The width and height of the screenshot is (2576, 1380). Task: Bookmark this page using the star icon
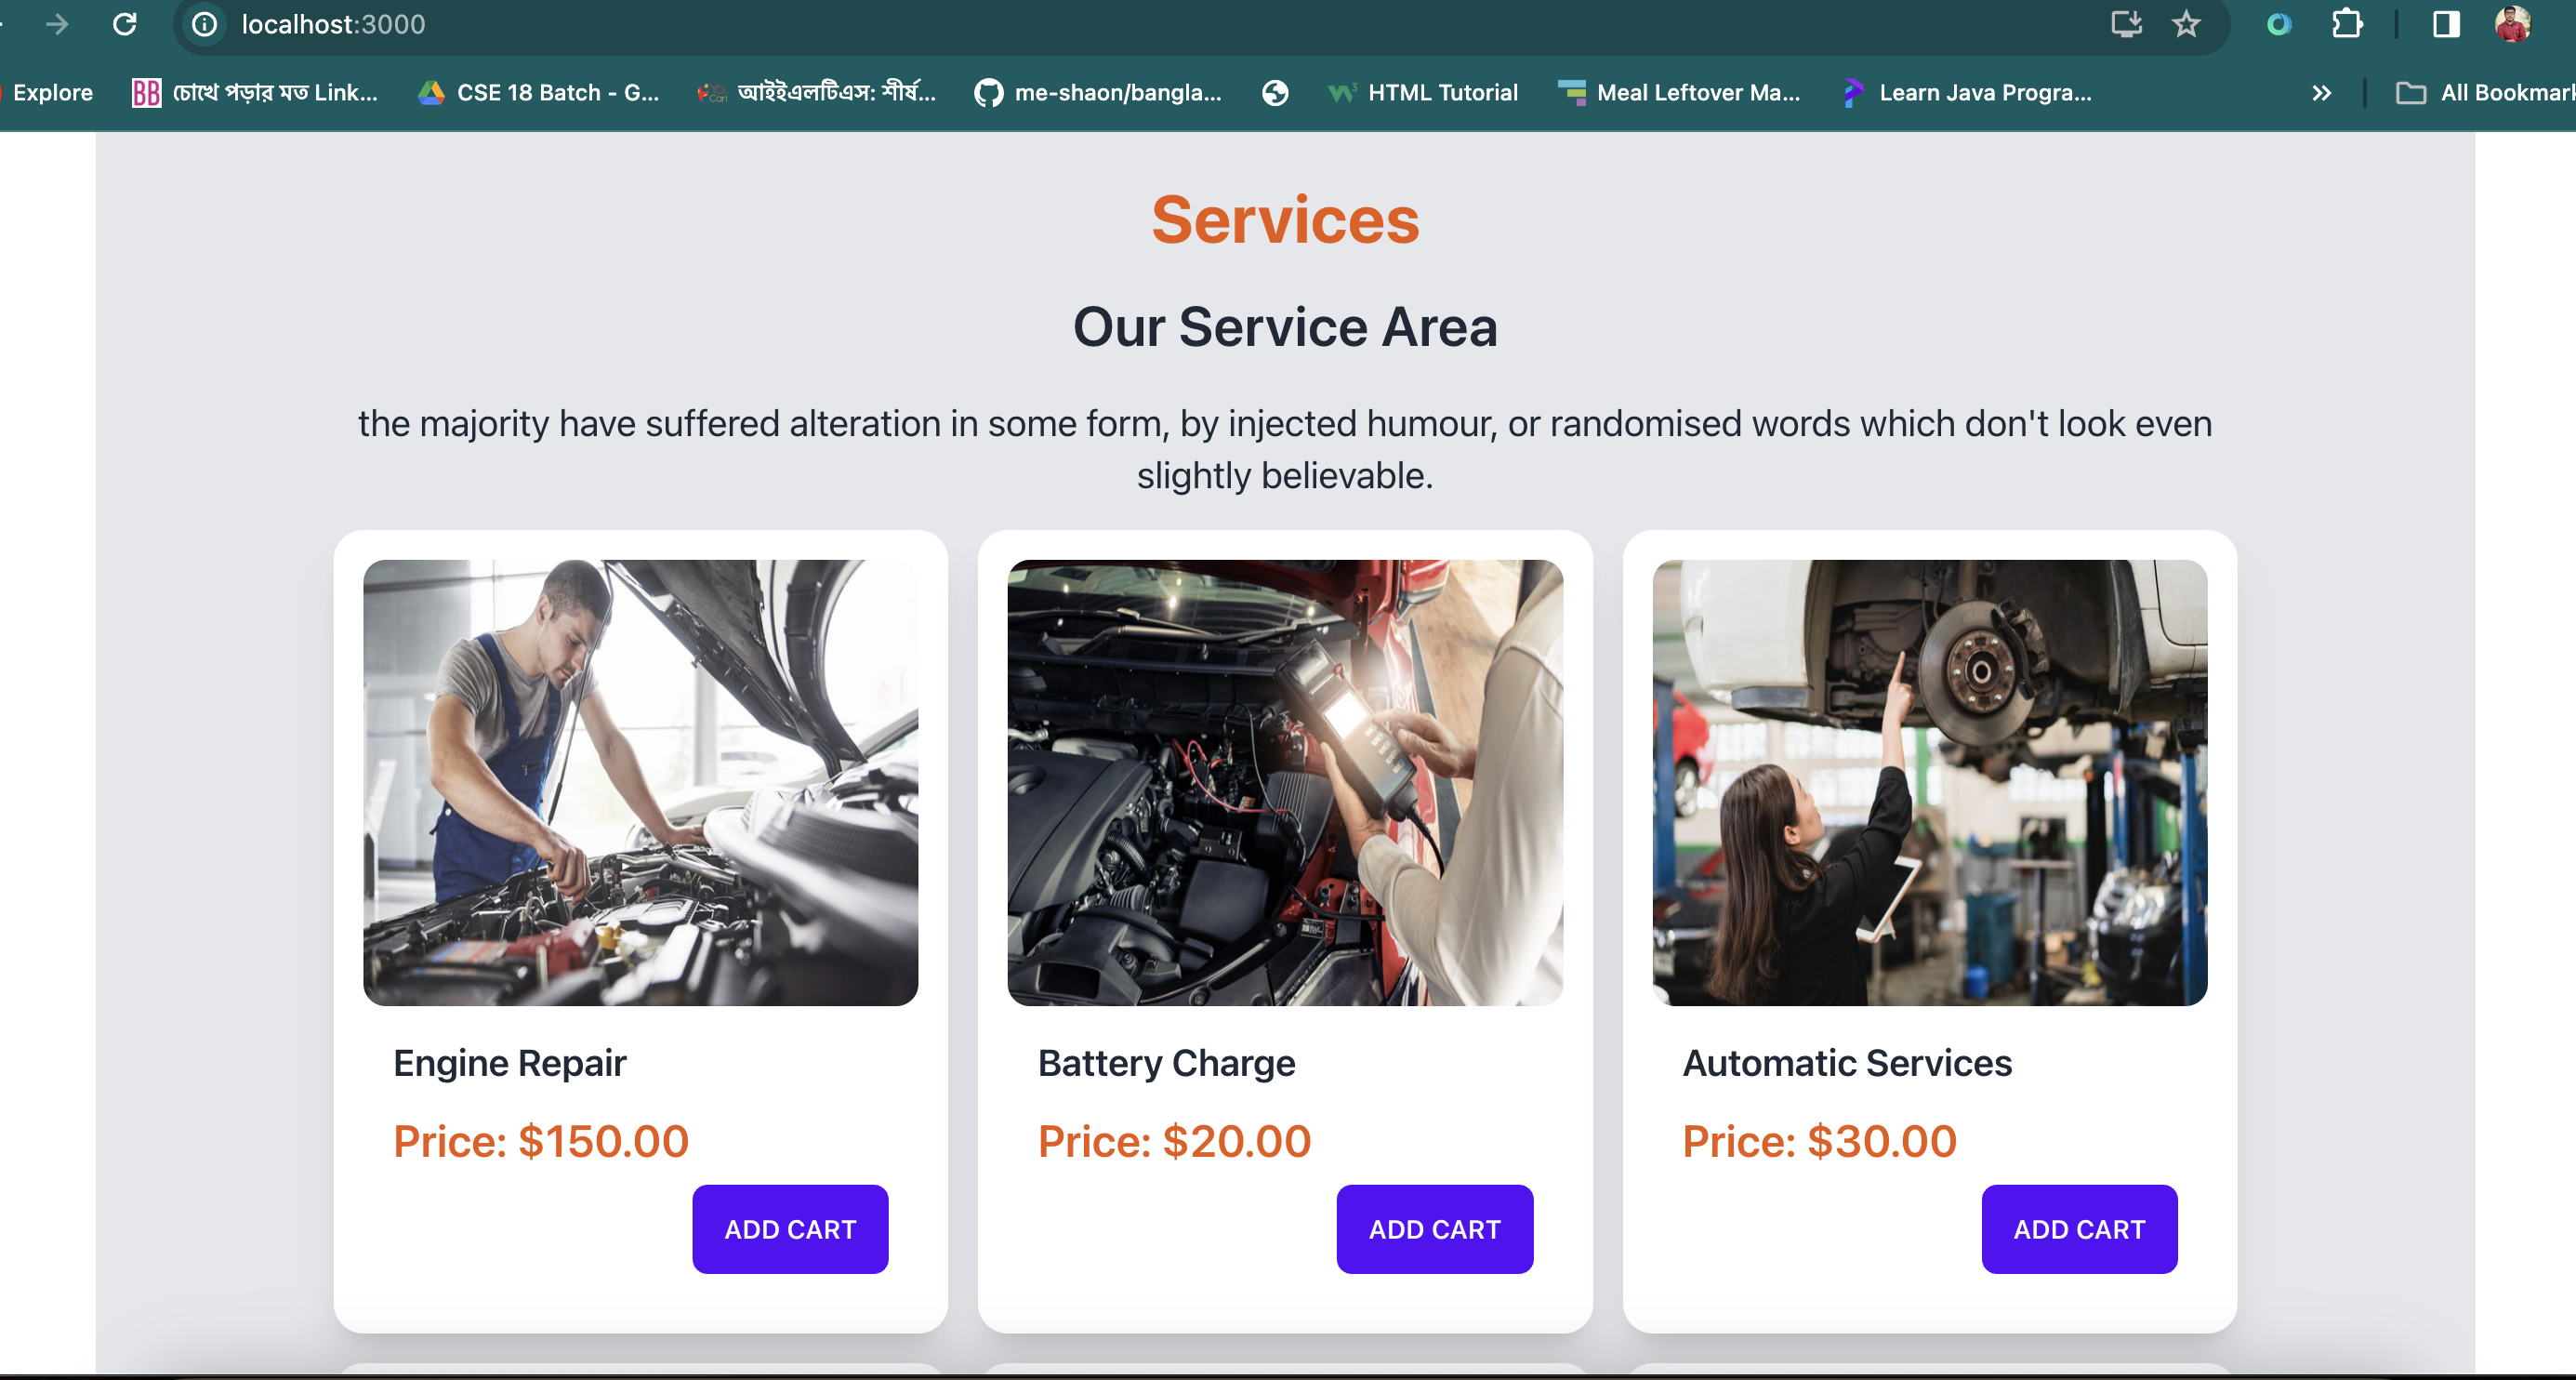coord(2186,25)
